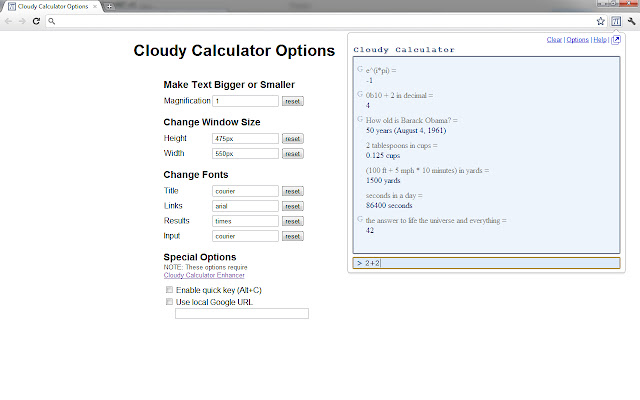Reset the Magnification value
This screenshot has width=640, height=400.
(292, 101)
